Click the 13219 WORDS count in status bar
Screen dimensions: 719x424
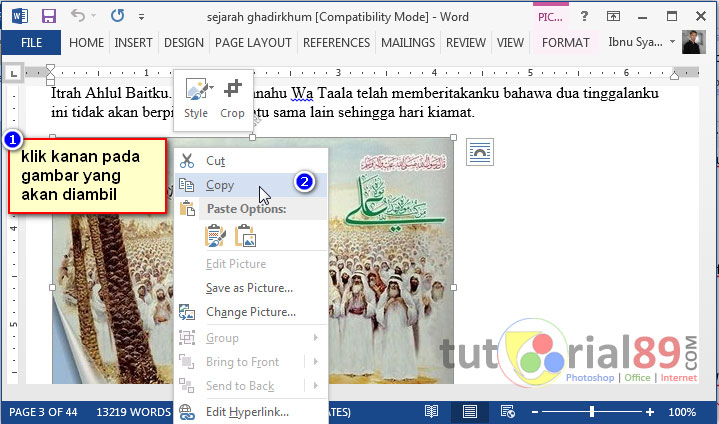(133, 412)
